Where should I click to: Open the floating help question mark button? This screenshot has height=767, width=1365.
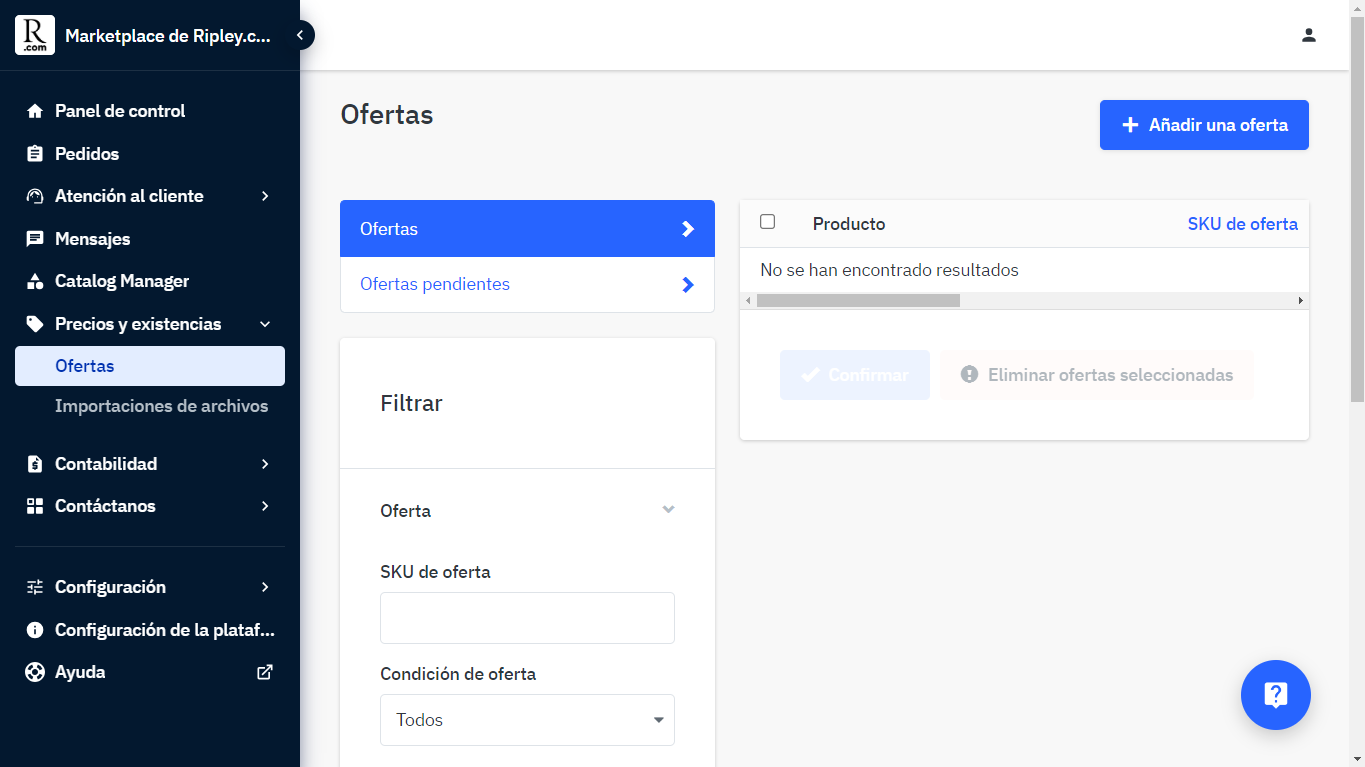pyautogui.click(x=1275, y=694)
